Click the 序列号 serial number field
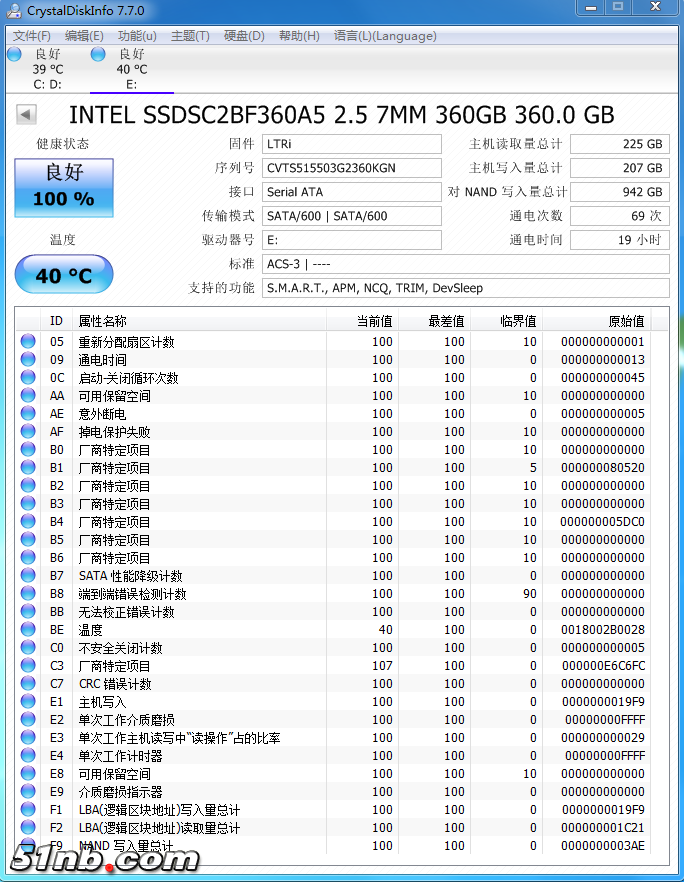Viewport: 684px width, 882px height. tap(351, 168)
